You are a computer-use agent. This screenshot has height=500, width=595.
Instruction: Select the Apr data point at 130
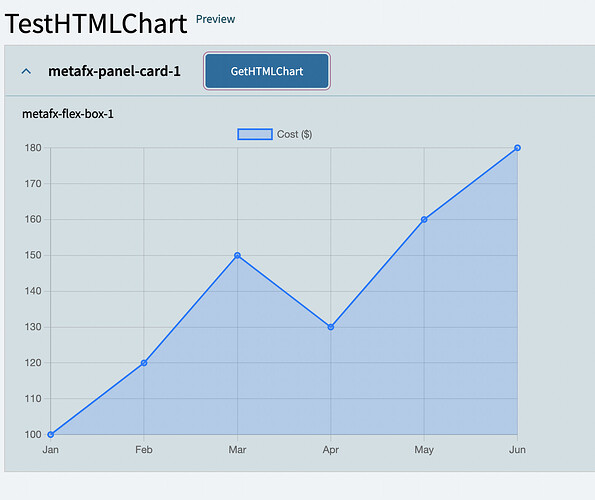[x=331, y=327]
